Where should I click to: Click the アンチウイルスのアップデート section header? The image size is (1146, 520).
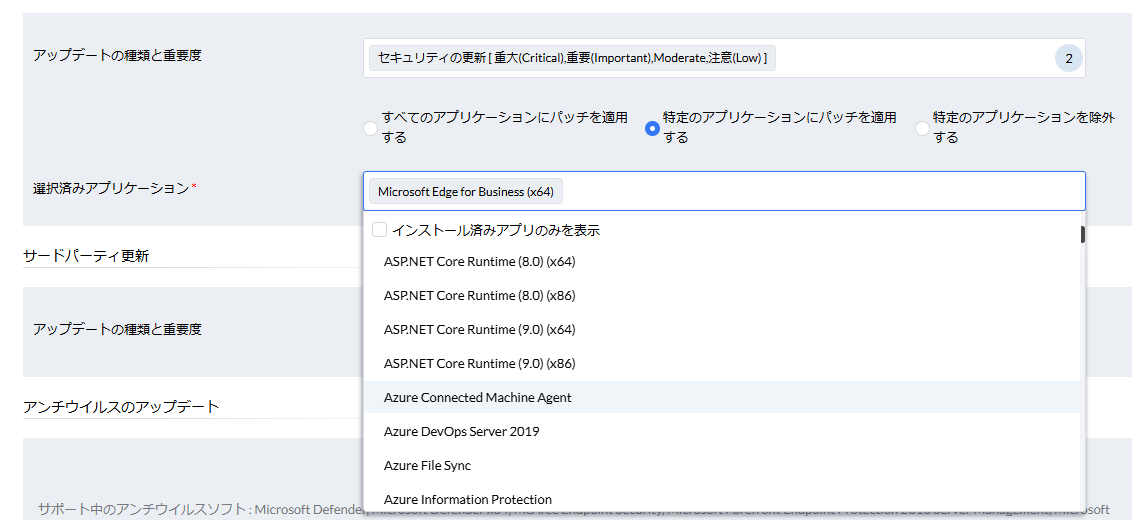[x=121, y=406]
